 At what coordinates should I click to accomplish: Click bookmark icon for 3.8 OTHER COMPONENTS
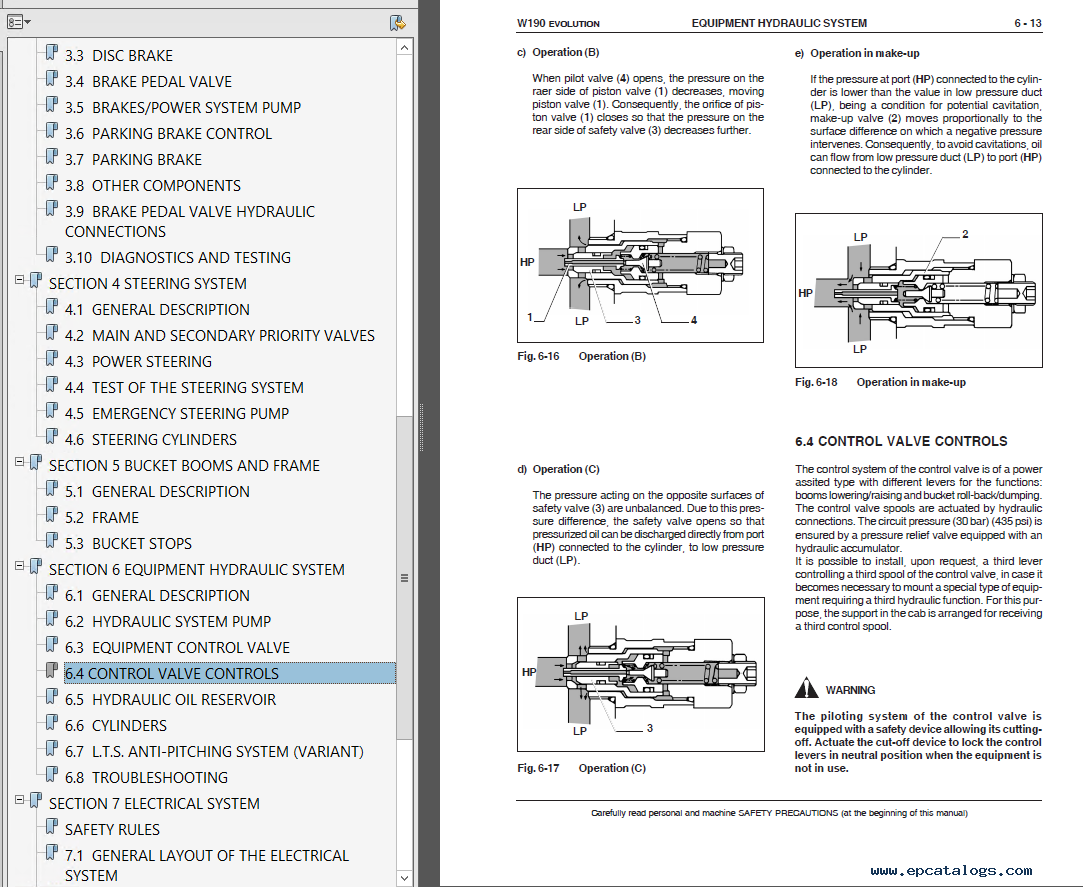(x=52, y=183)
